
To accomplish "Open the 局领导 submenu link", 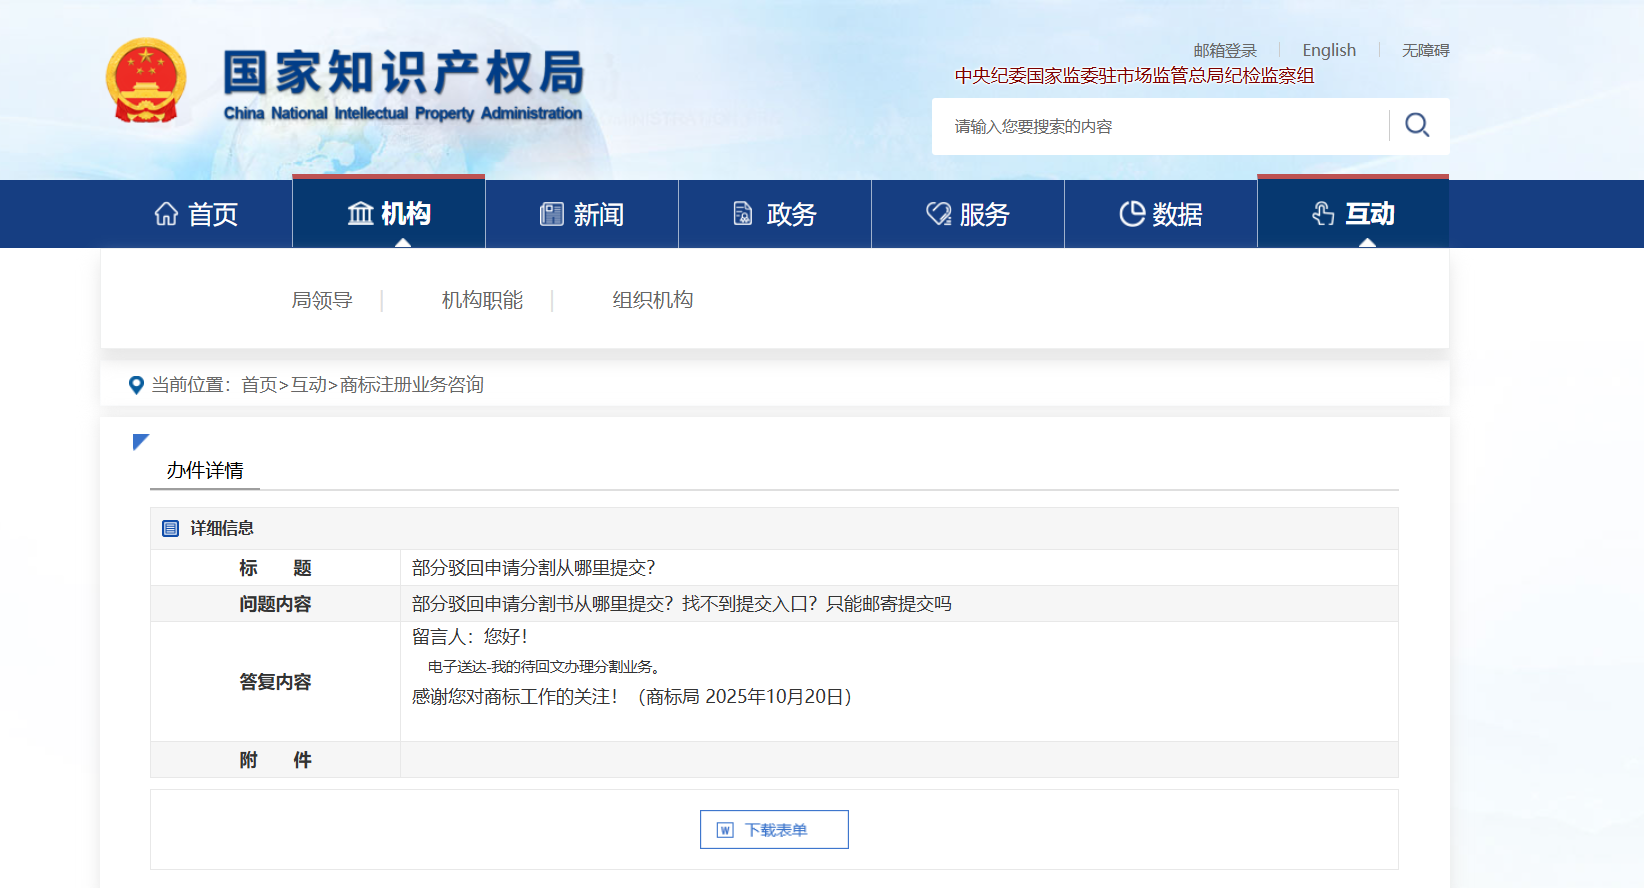I will click(322, 300).
